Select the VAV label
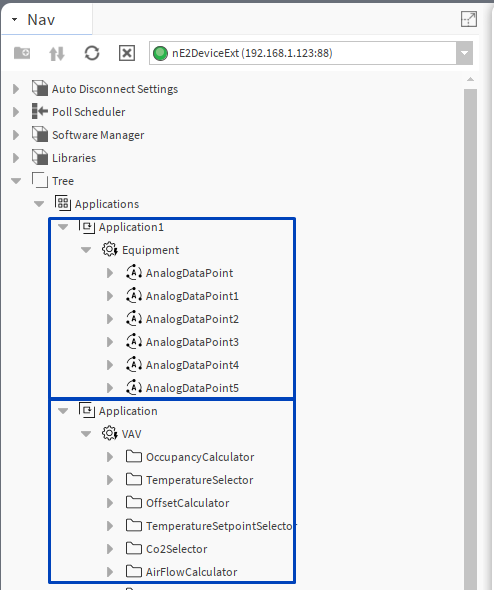Screen dimensions: 494x590 pyautogui.click(x=131, y=434)
